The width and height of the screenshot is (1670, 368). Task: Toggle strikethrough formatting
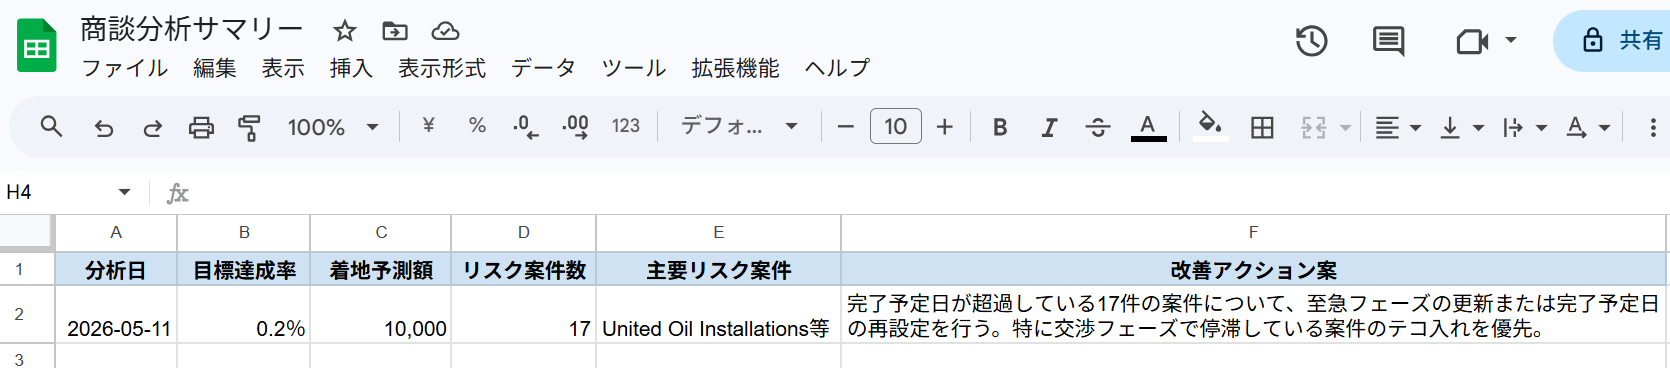click(1097, 127)
